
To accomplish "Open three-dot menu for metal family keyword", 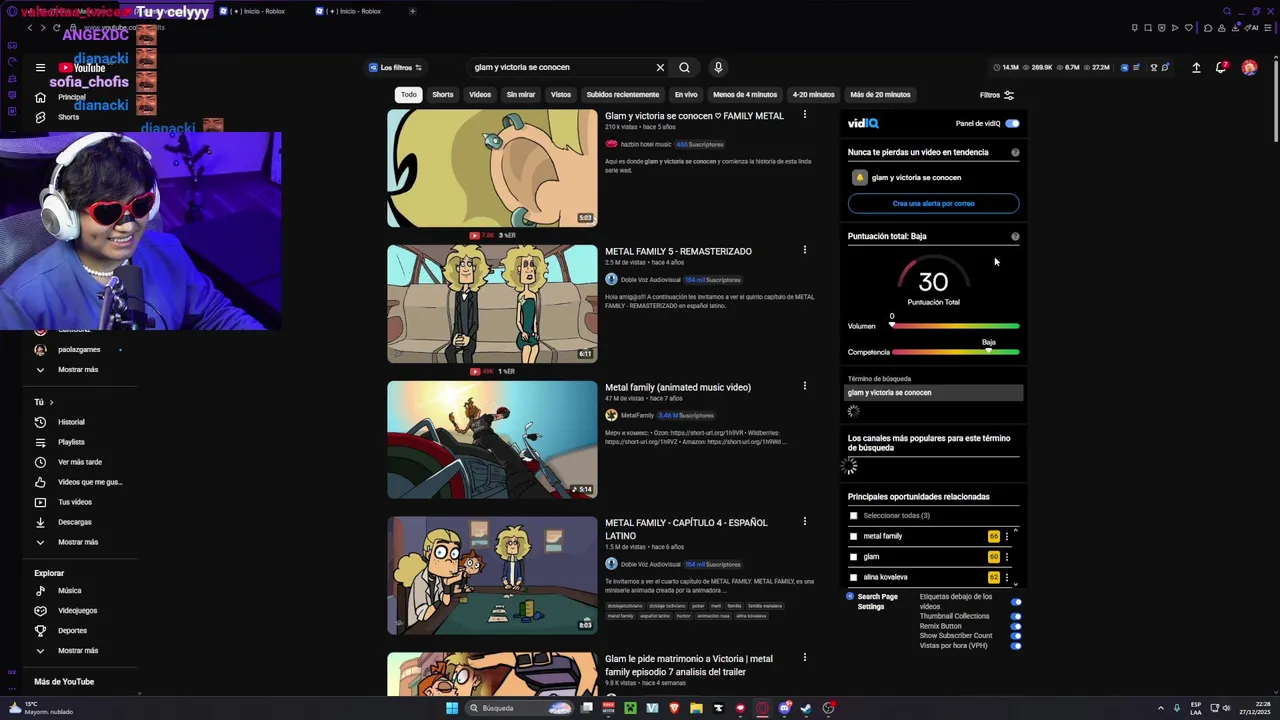I will click(1007, 536).
